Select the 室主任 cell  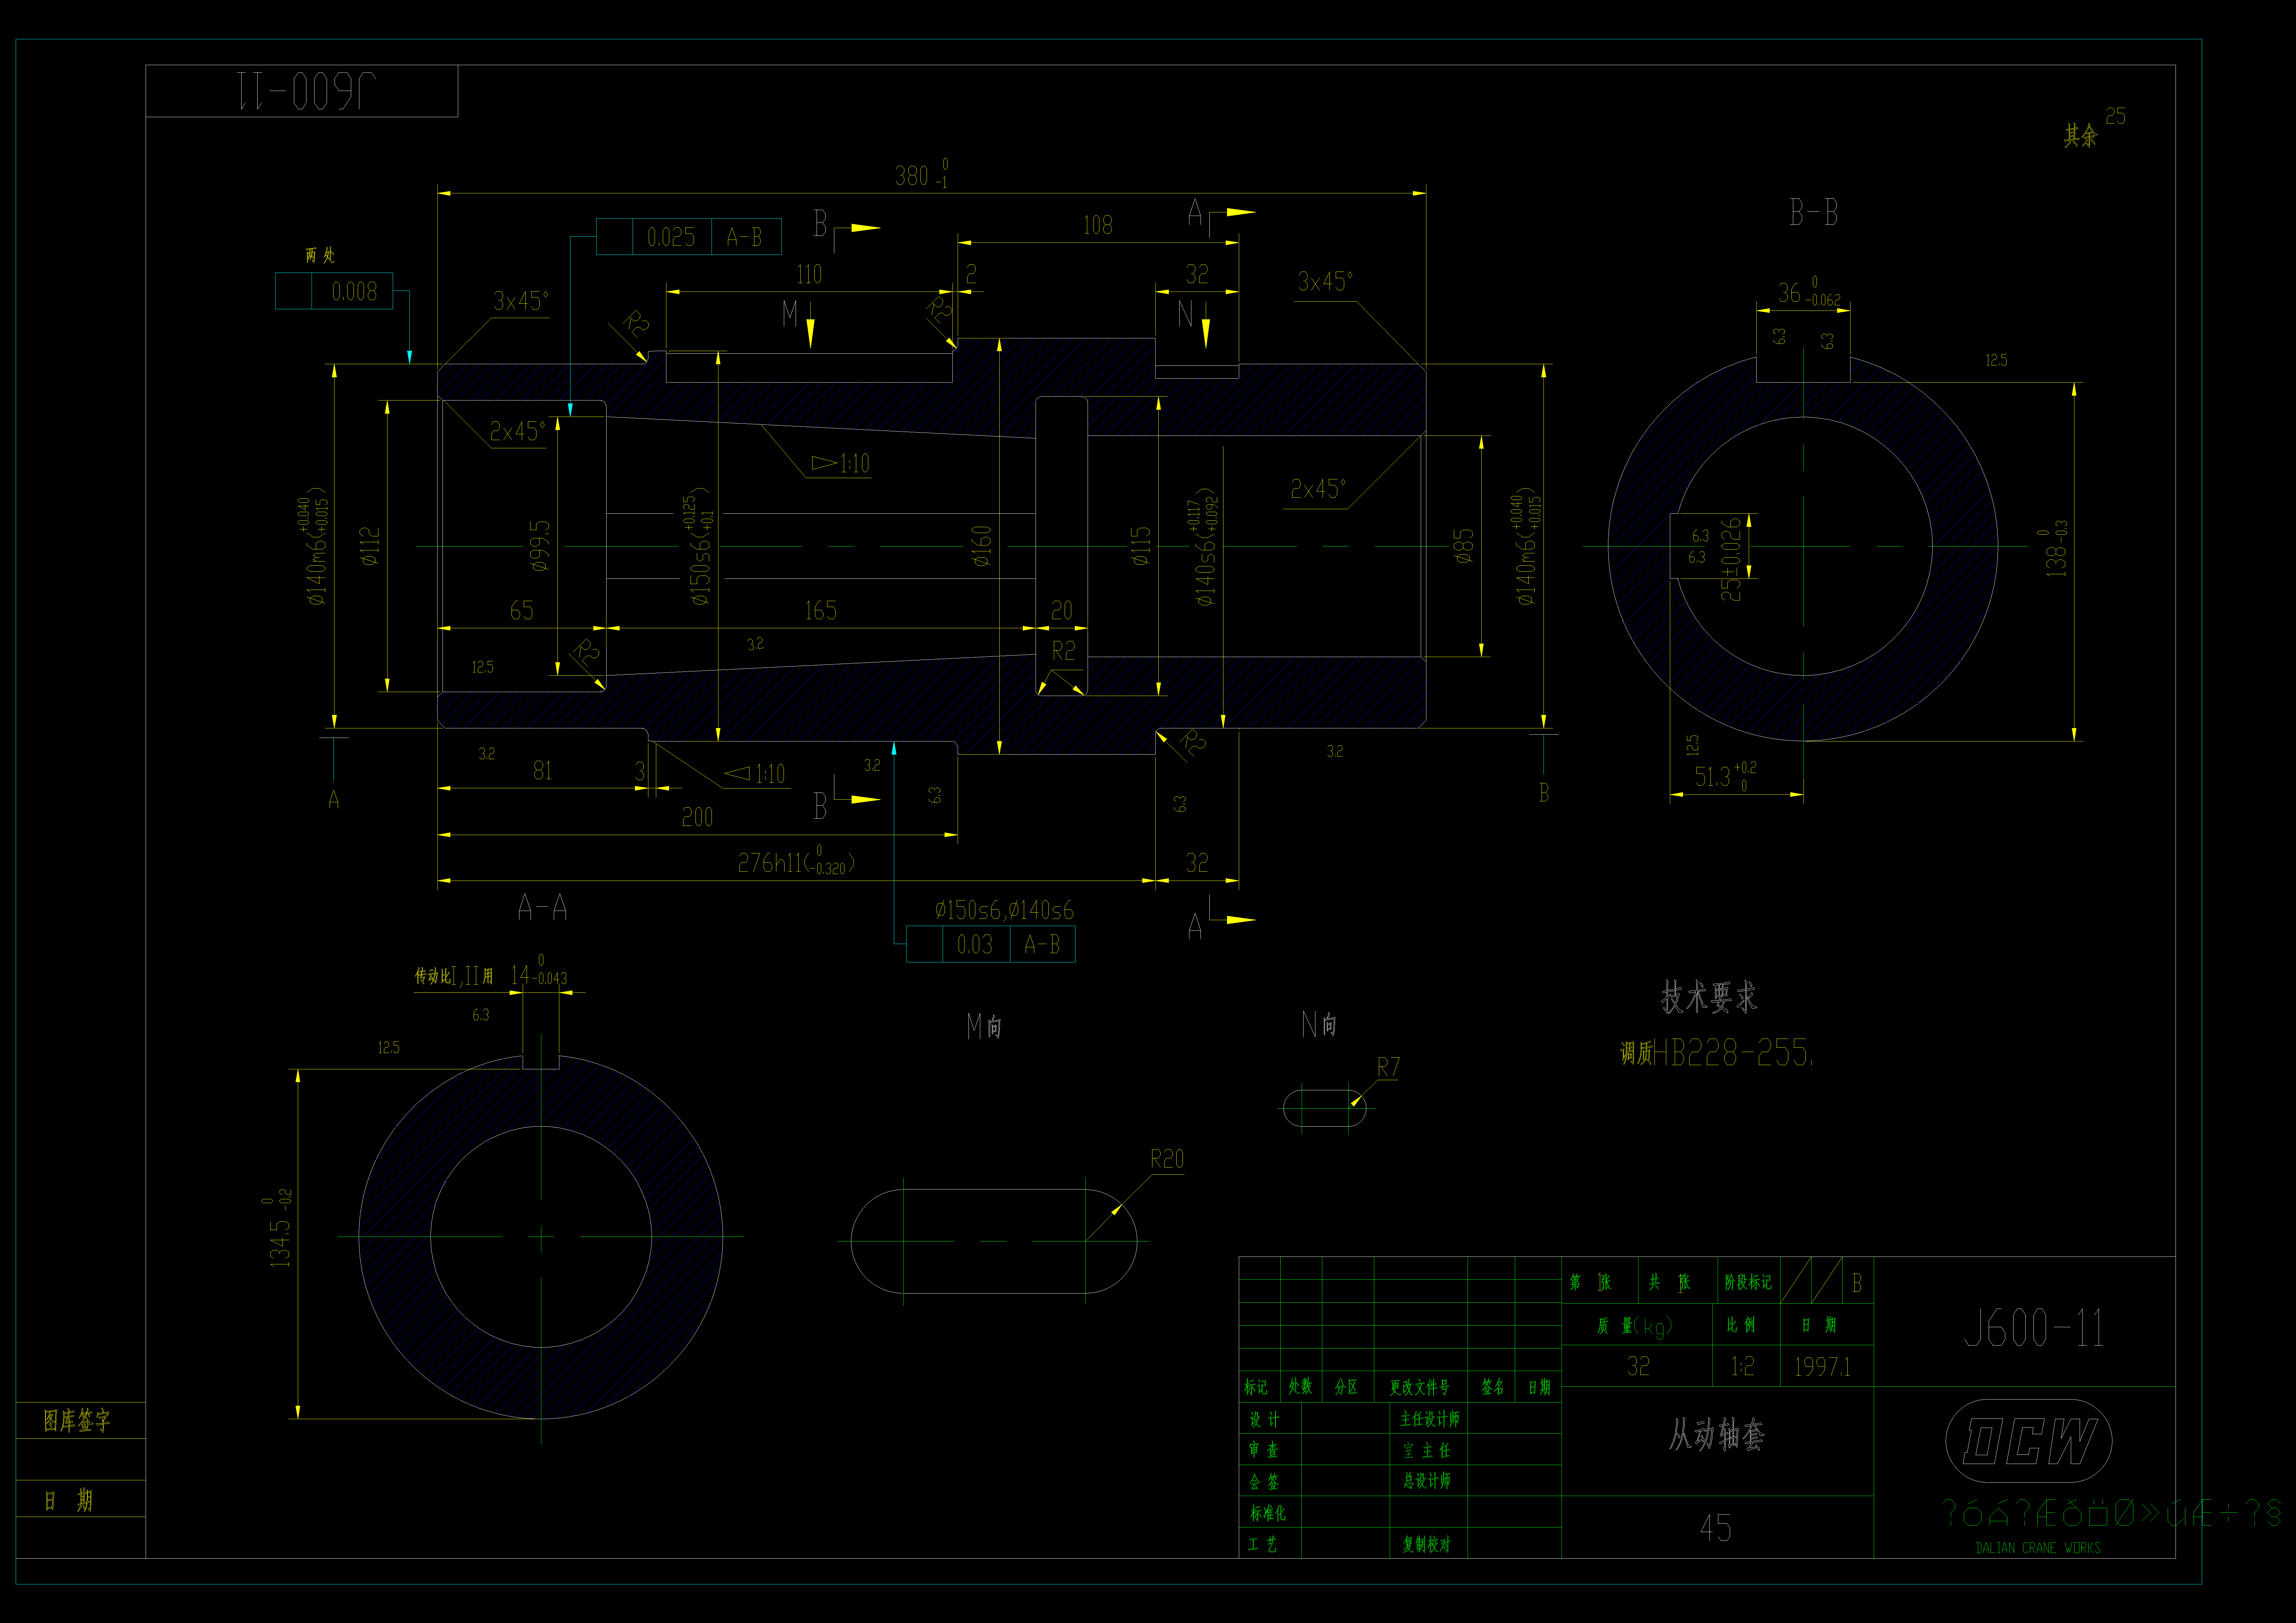[x=1427, y=1450]
